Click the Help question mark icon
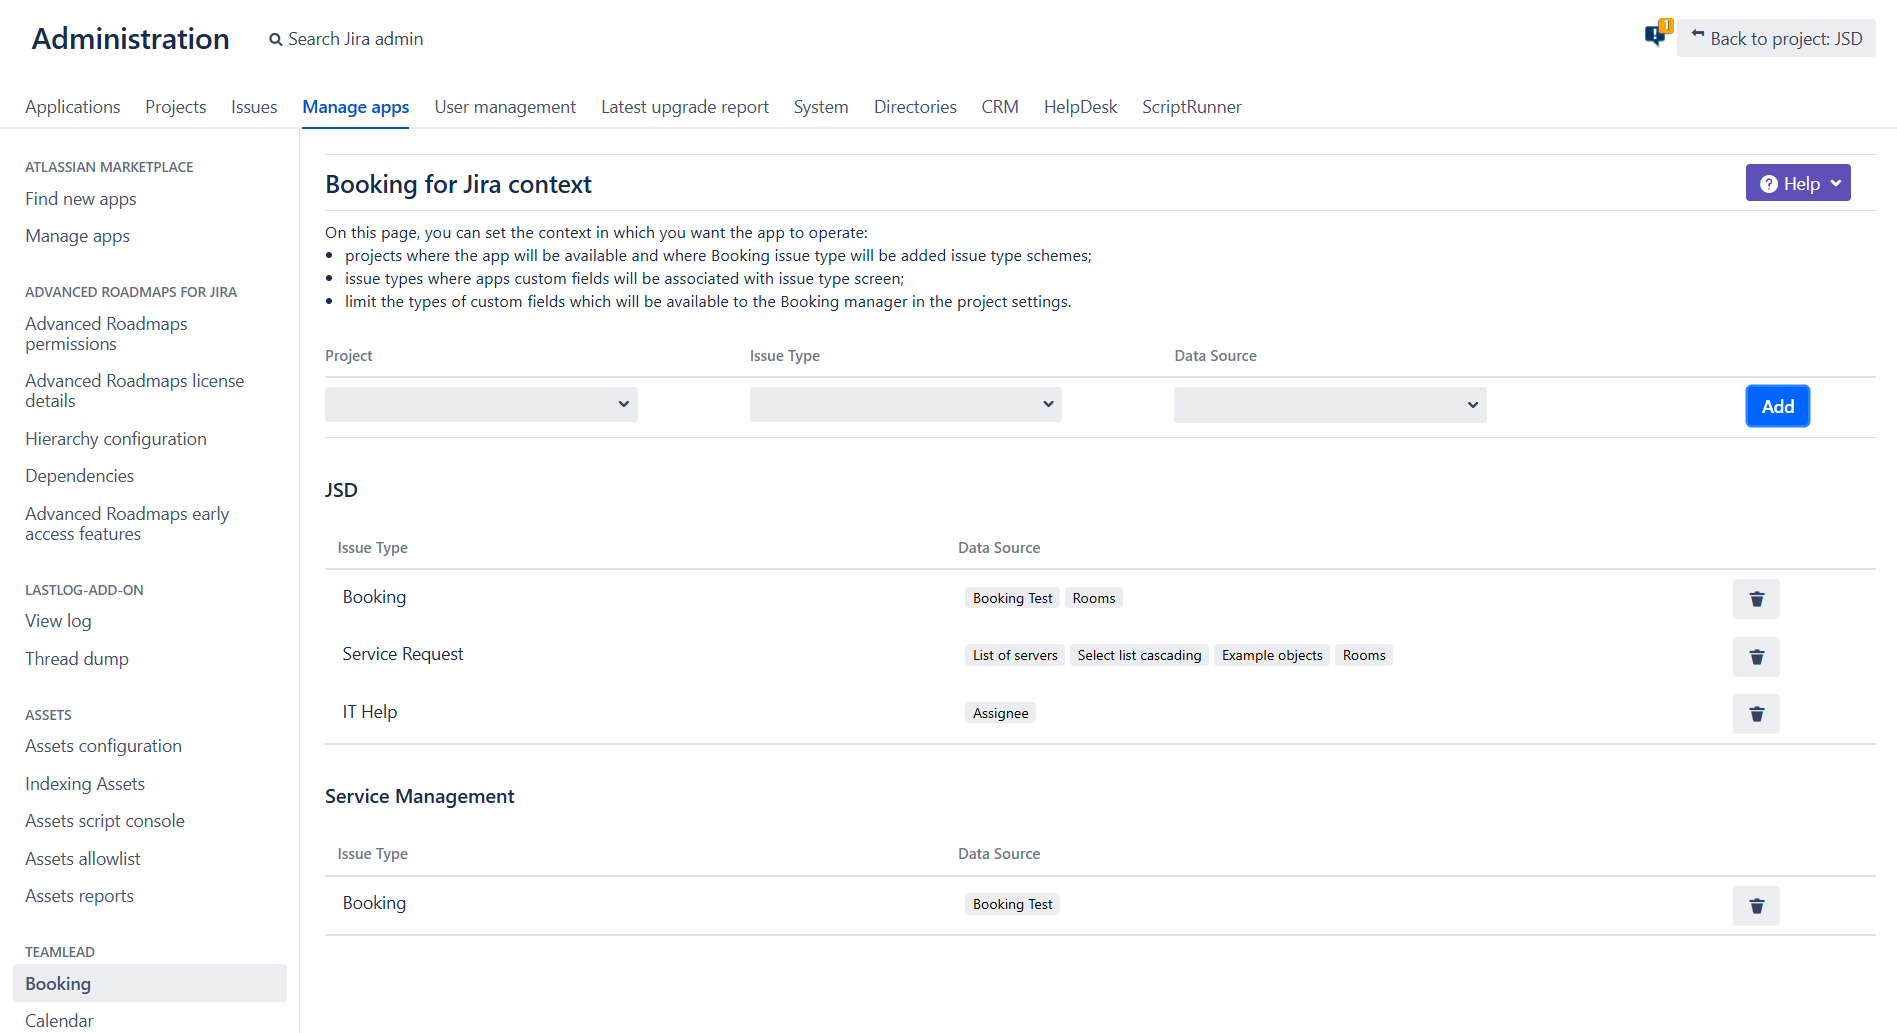 point(1768,184)
